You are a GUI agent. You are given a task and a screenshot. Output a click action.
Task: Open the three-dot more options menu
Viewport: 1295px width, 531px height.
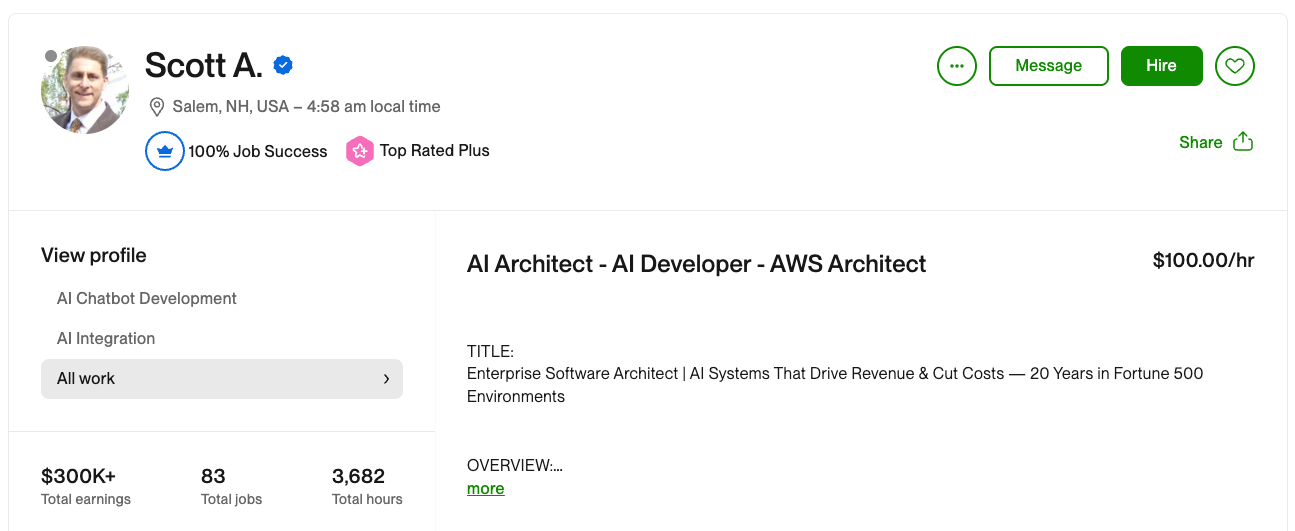957,66
